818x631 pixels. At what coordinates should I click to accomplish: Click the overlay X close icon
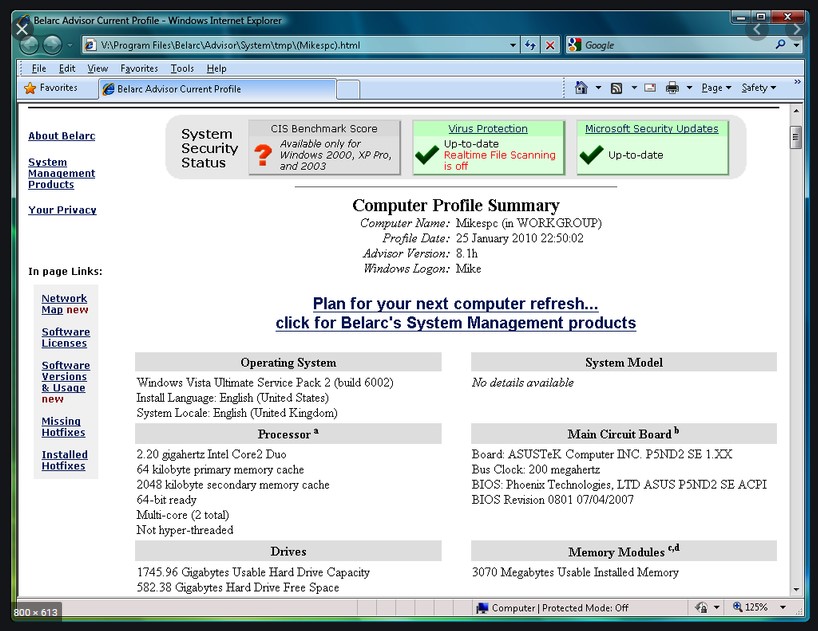pyautogui.click(x=22, y=29)
